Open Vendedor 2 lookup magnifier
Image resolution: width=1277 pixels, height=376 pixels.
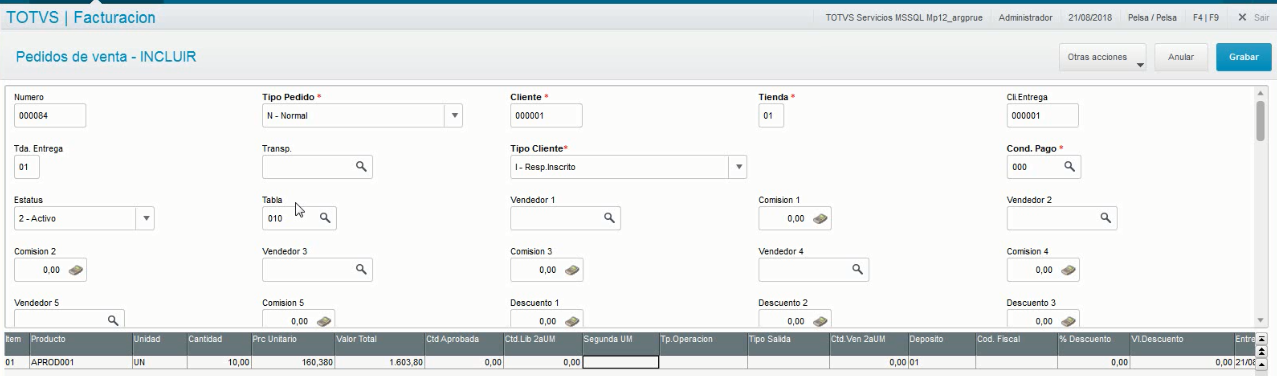click(1105, 217)
